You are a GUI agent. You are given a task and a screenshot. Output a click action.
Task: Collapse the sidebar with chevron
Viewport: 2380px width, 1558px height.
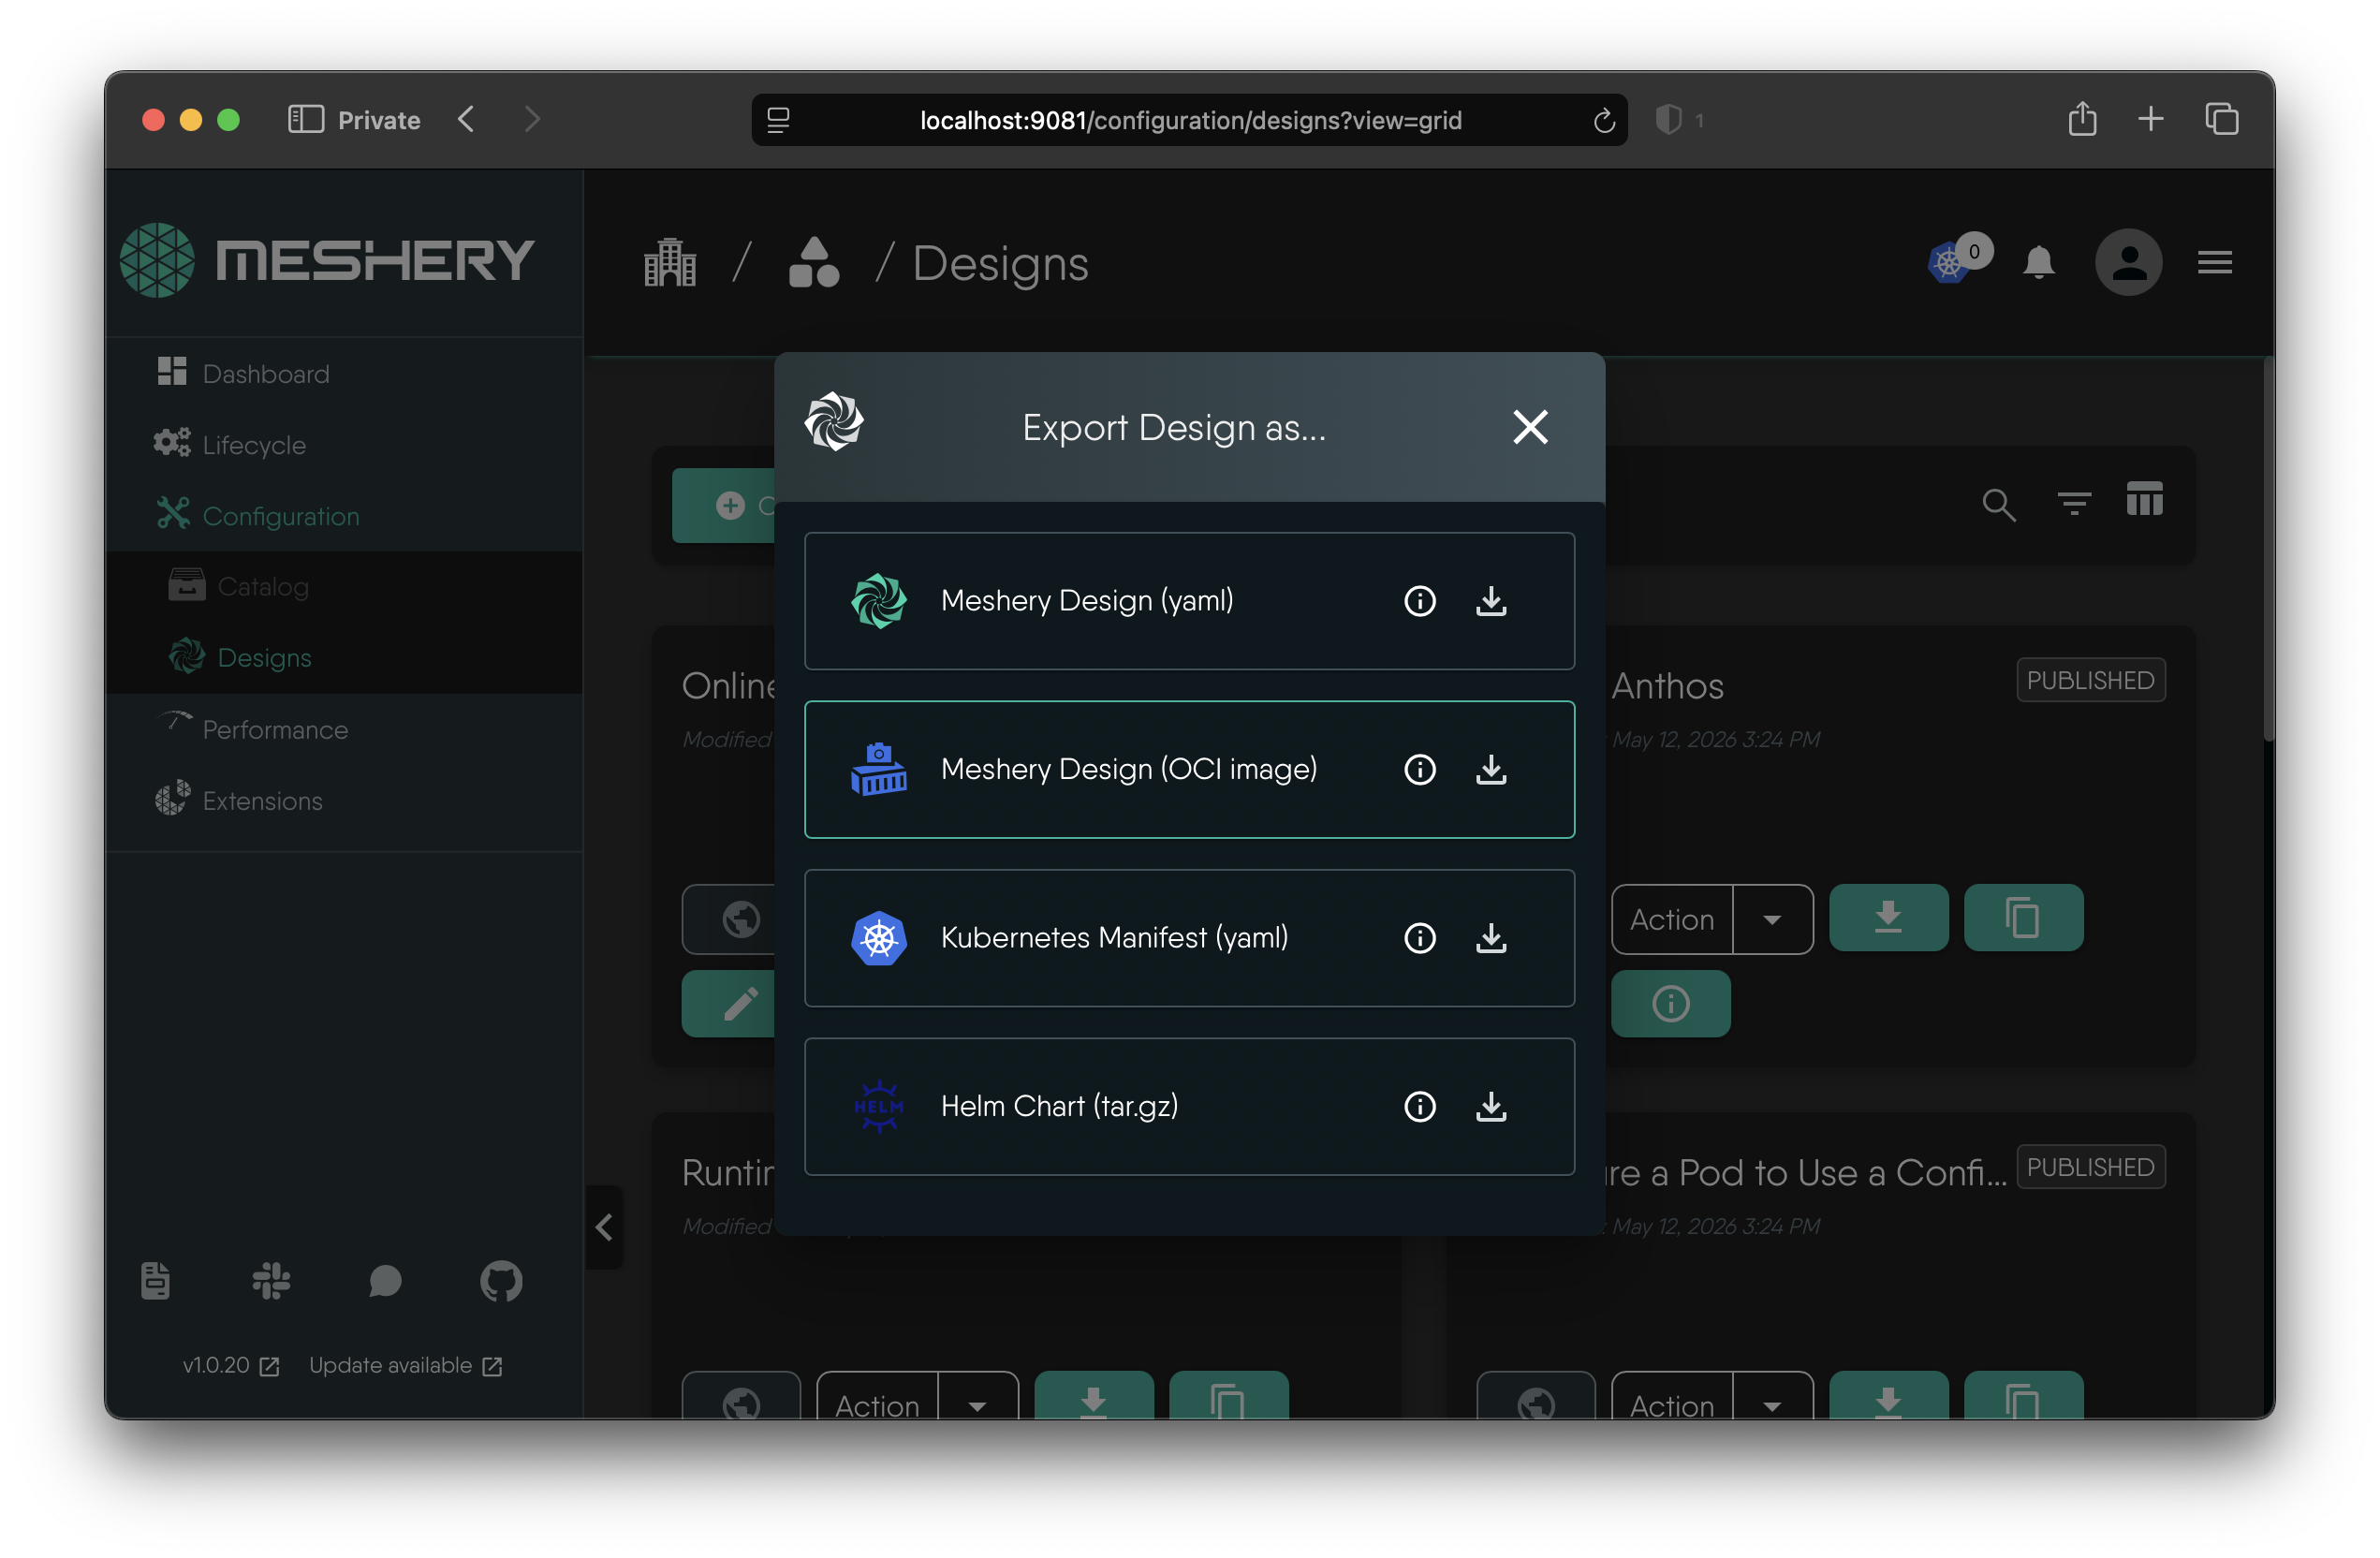click(603, 1227)
